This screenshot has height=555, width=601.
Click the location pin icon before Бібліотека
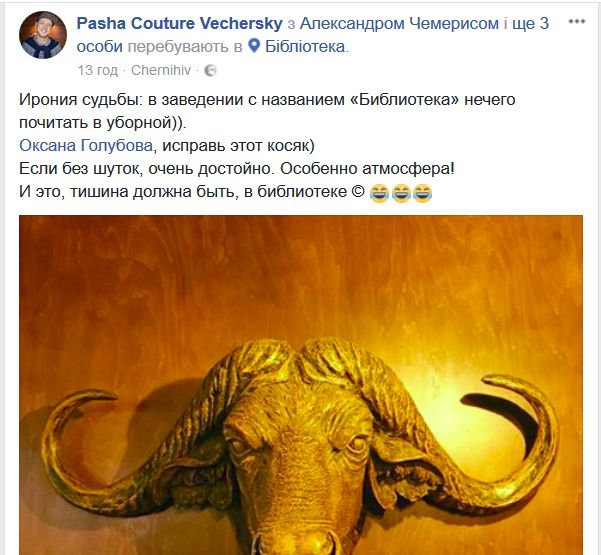(x=254, y=46)
